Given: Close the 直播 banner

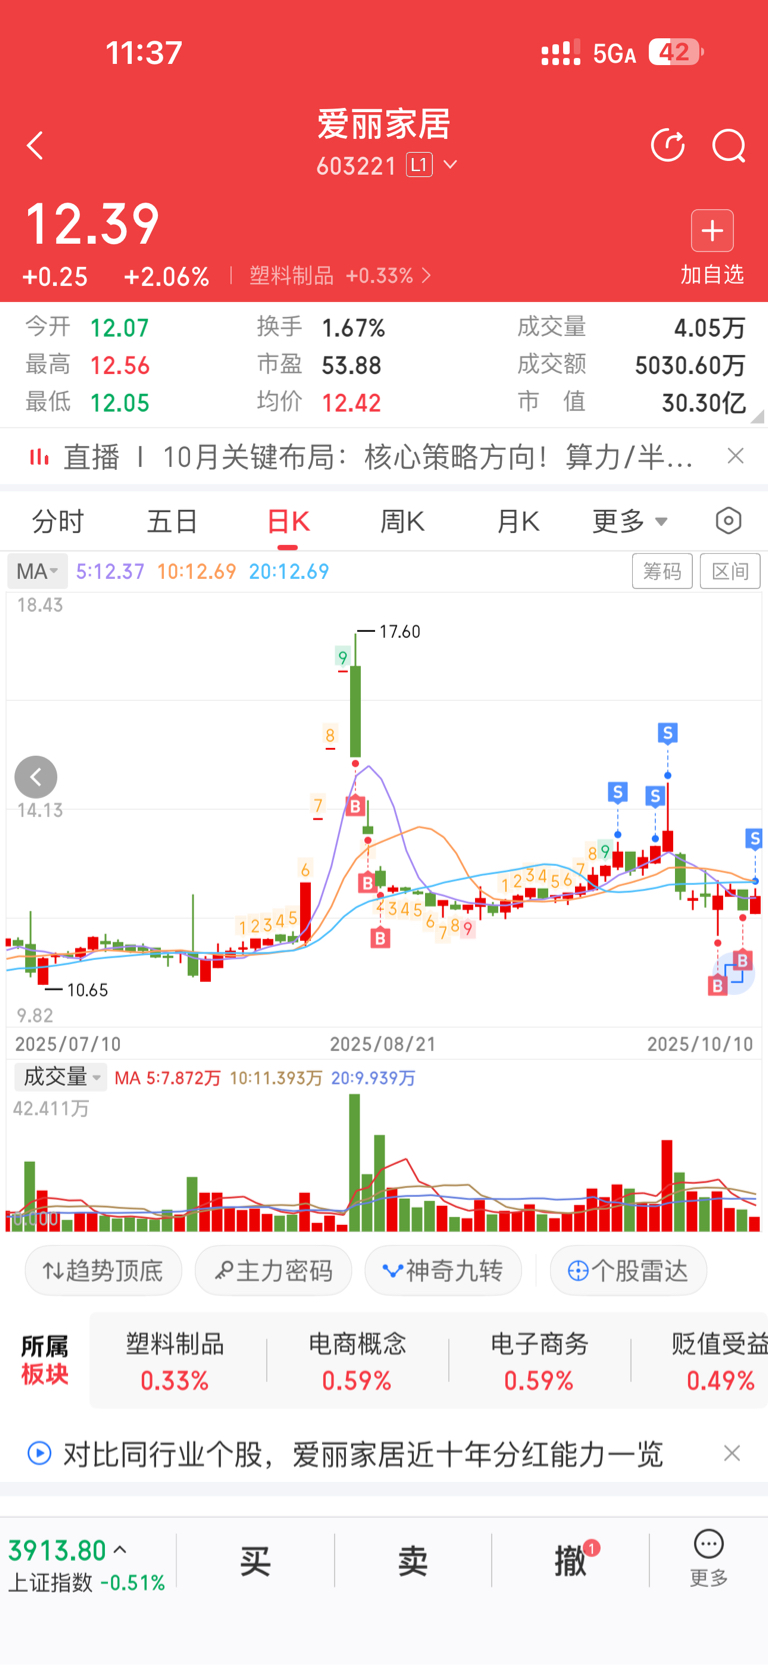Looking at the screenshot, I should (735, 456).
